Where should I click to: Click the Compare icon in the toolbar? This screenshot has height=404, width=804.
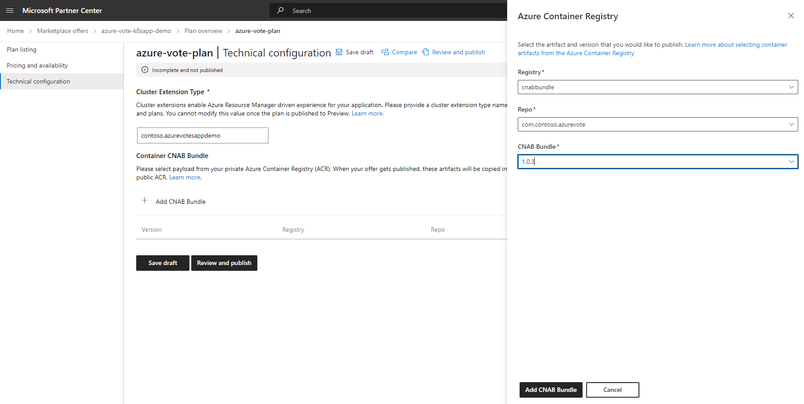point(385,51)
